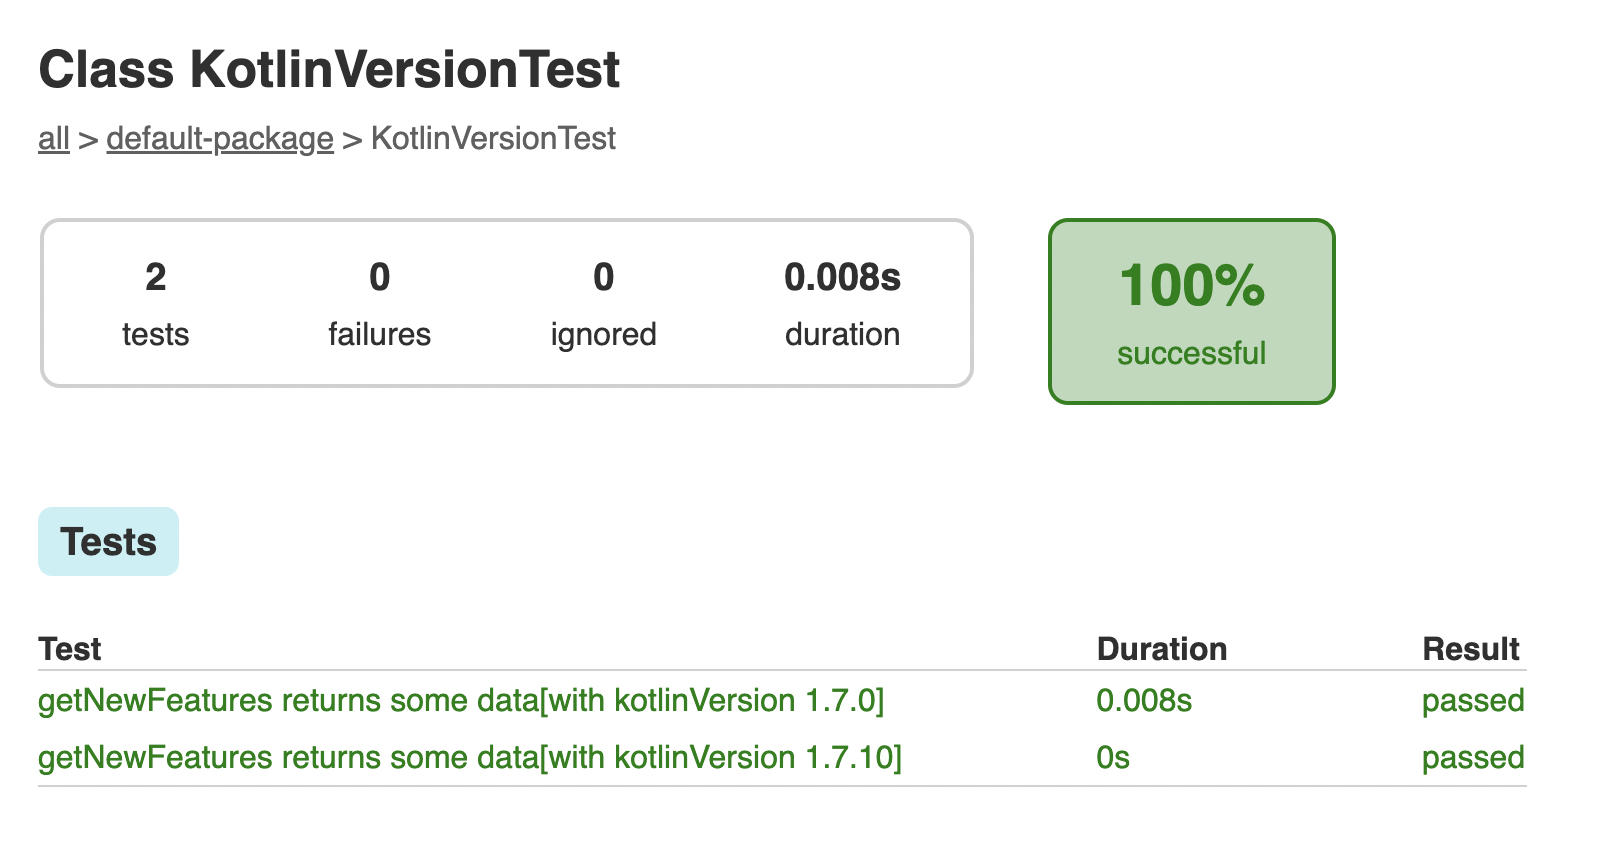
Task: Click the Result column header
Action: pos(1471,649)
